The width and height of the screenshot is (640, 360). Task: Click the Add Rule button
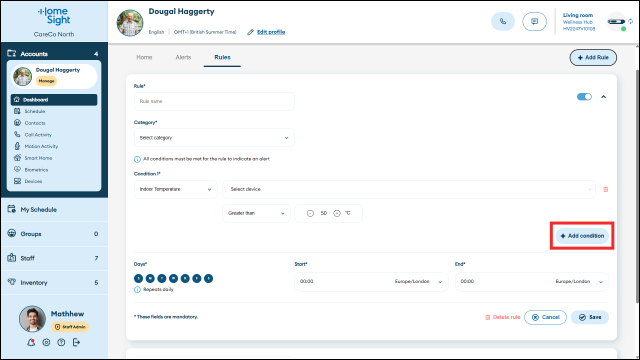(593, 58)
